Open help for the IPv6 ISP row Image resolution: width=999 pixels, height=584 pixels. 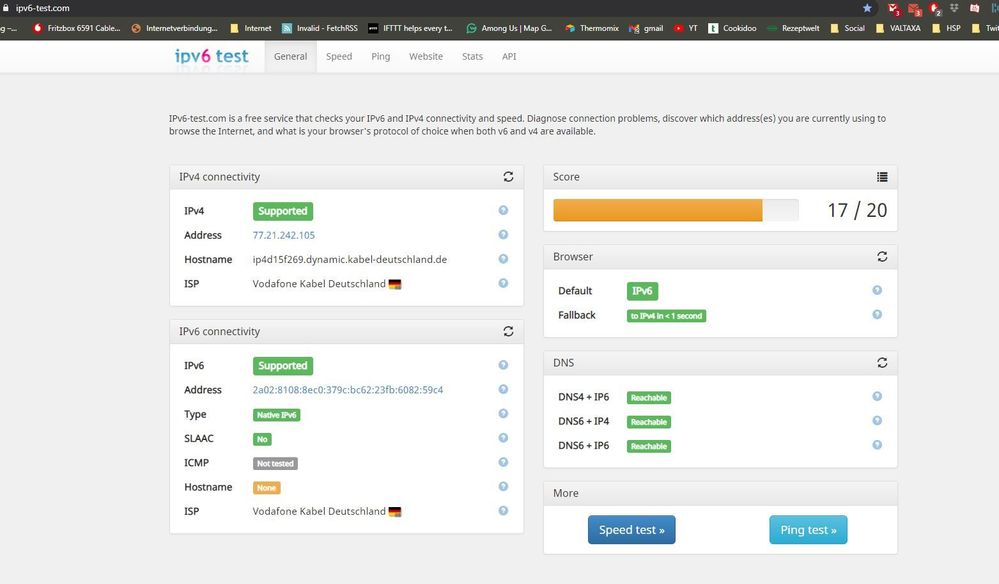tap(503, 510)
